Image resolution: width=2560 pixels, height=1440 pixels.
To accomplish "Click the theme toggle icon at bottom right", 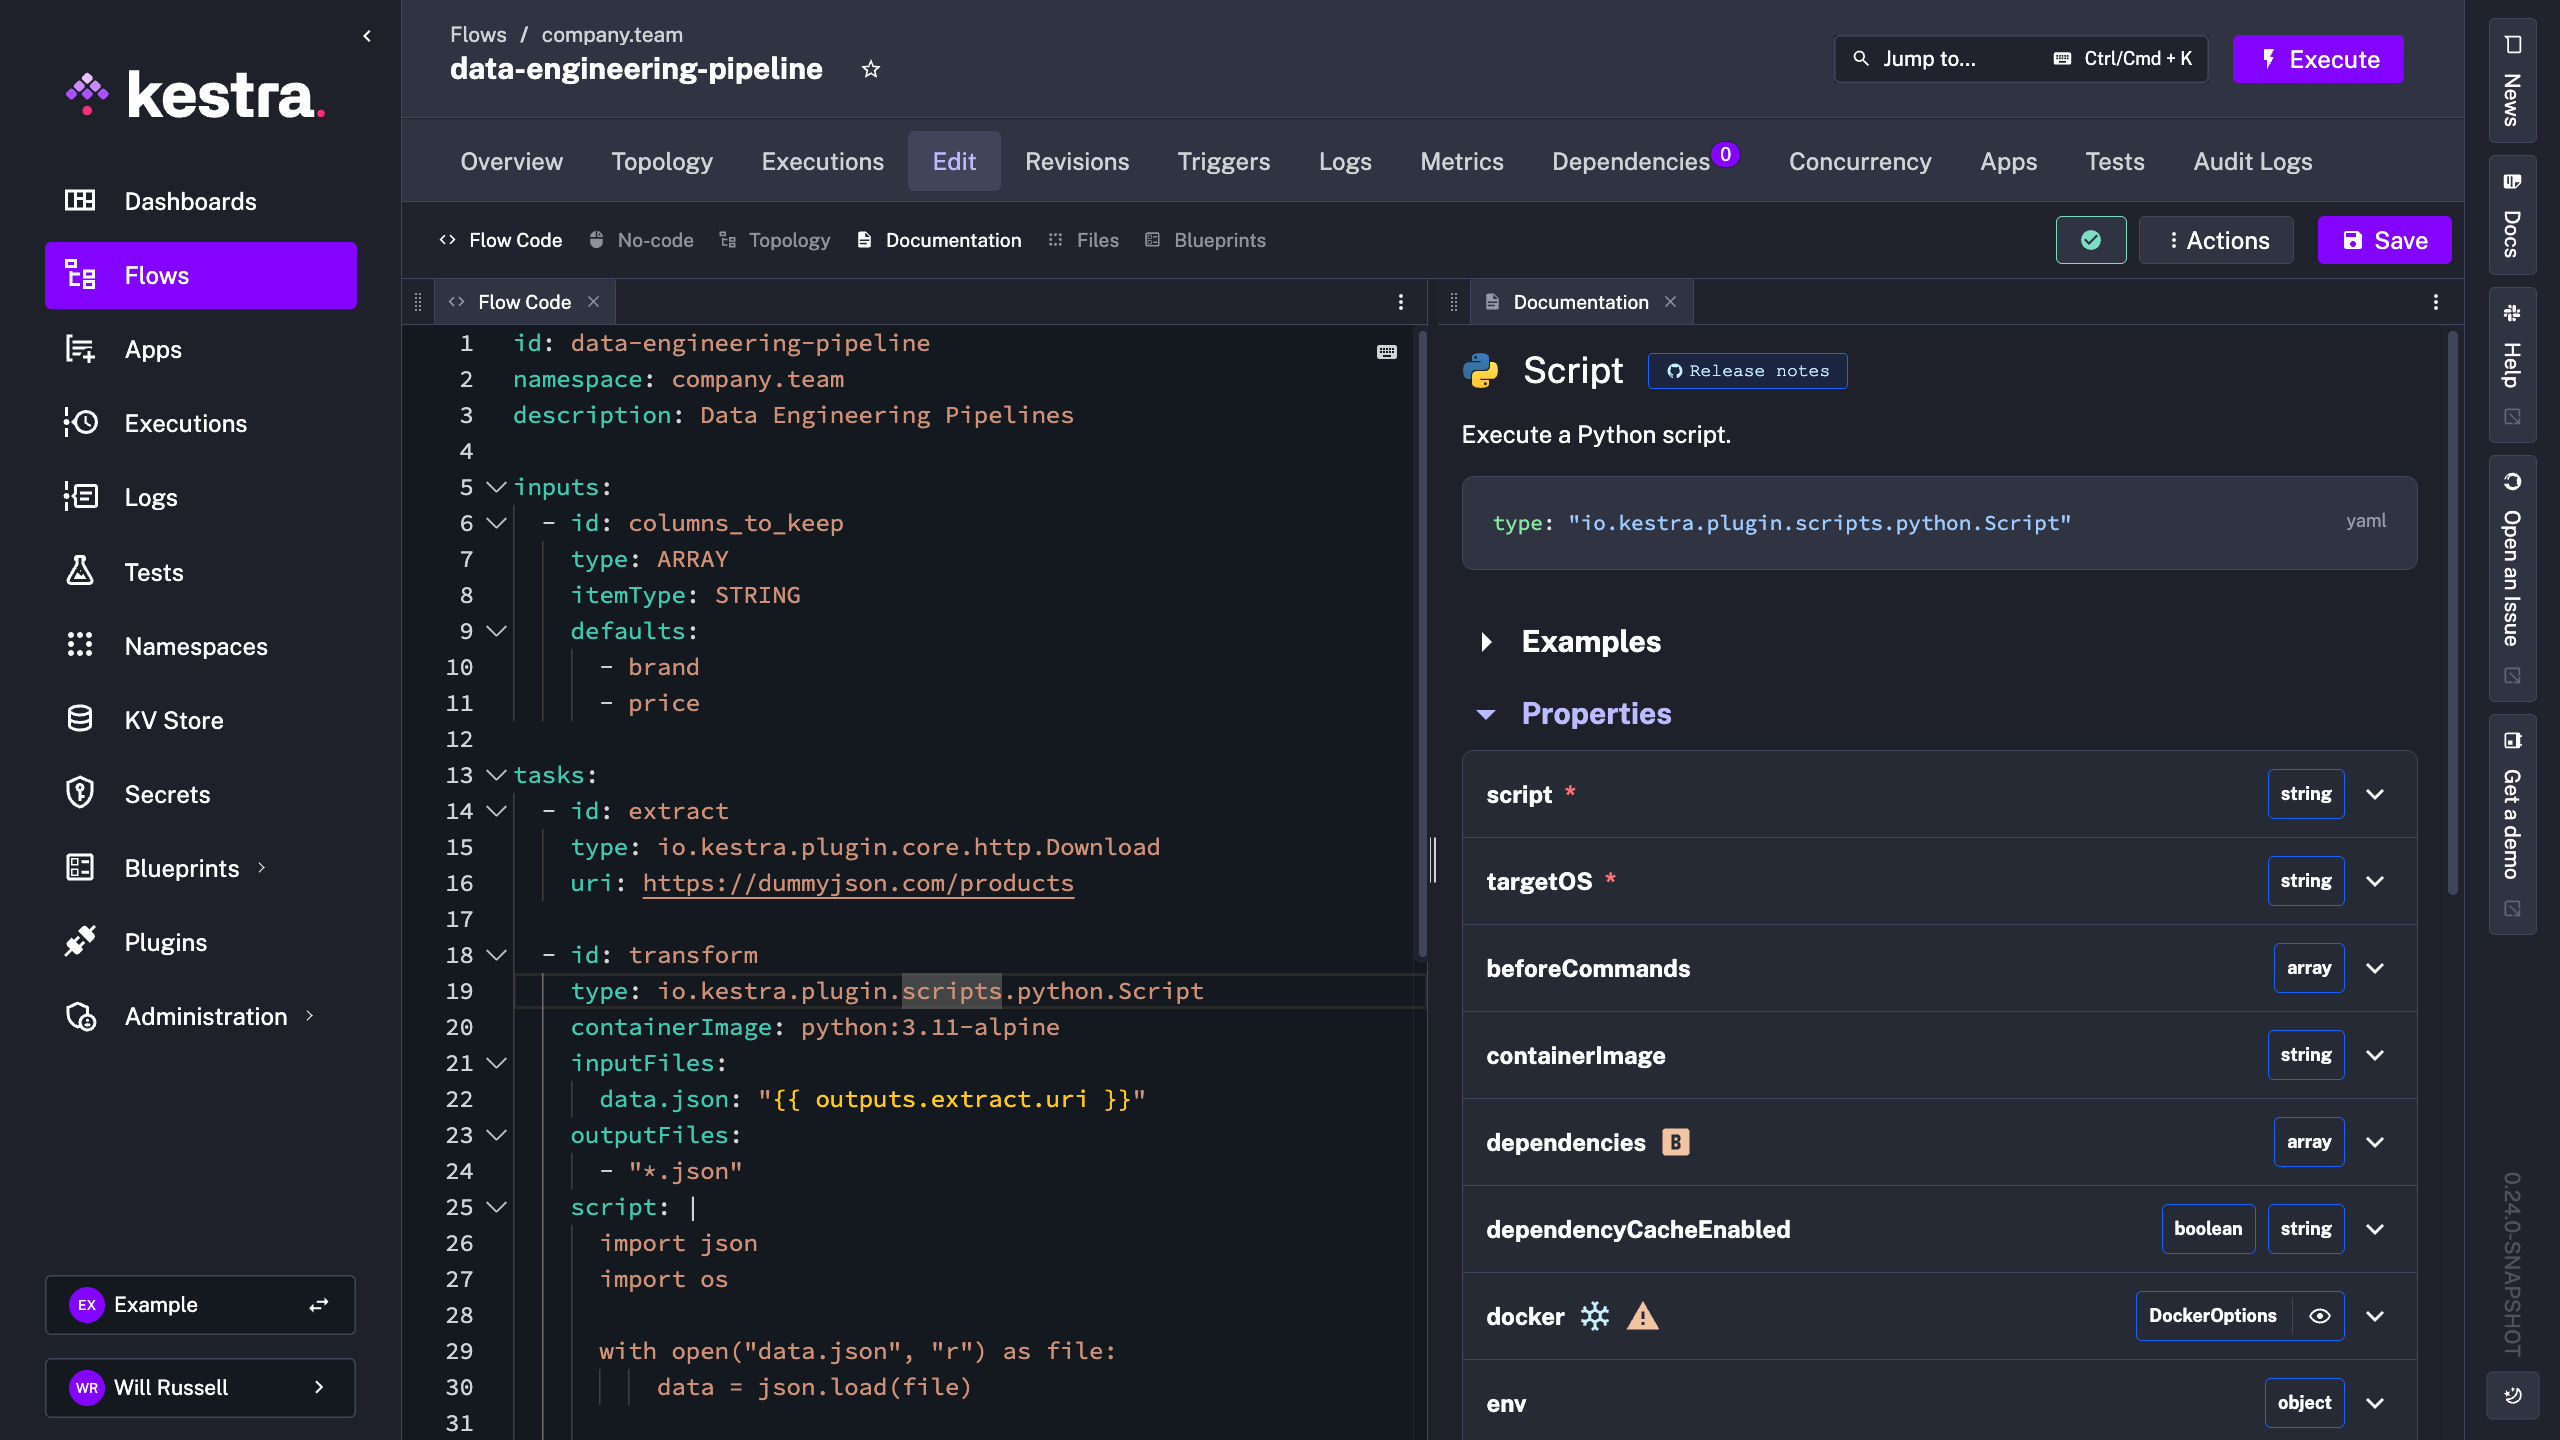I will point(2512,1395).
